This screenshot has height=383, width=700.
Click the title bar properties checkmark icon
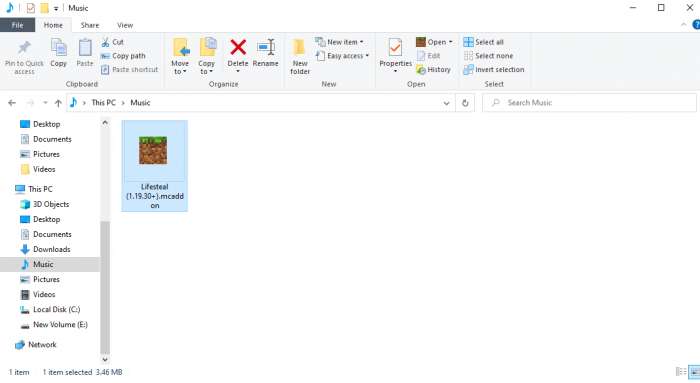click(x=30, y=8)
